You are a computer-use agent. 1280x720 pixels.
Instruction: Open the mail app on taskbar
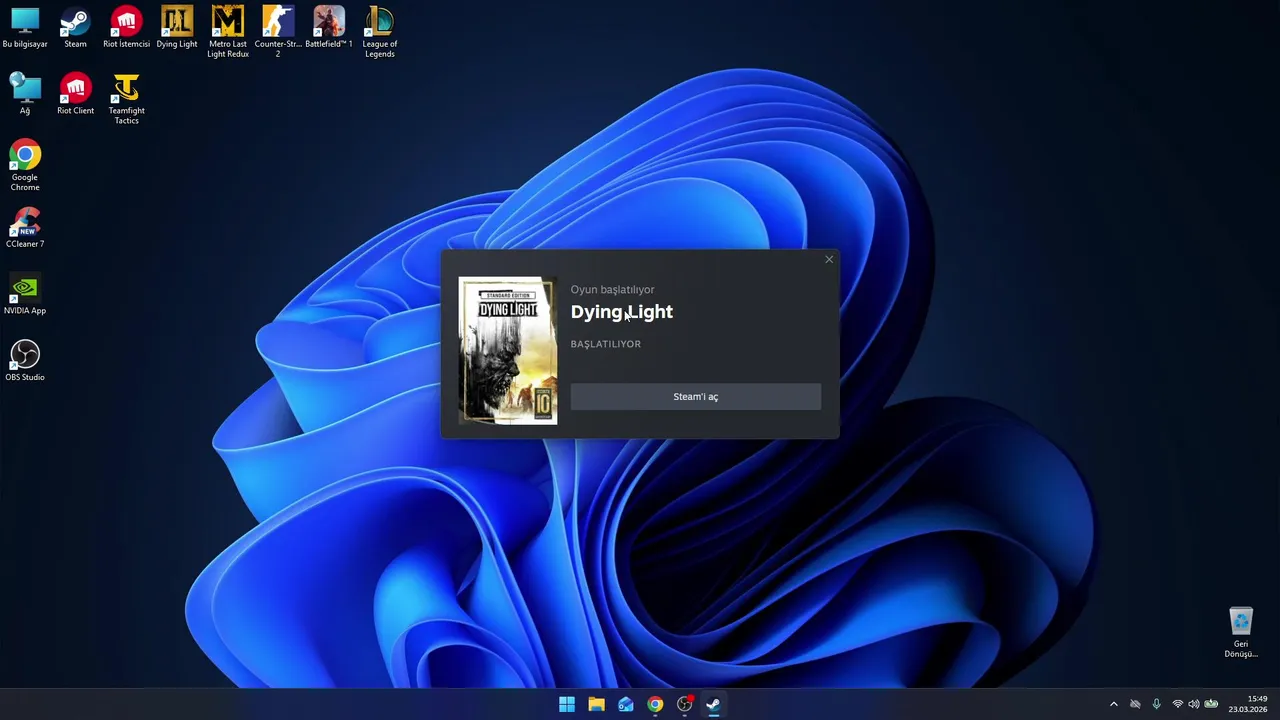(x=626, y=704)
